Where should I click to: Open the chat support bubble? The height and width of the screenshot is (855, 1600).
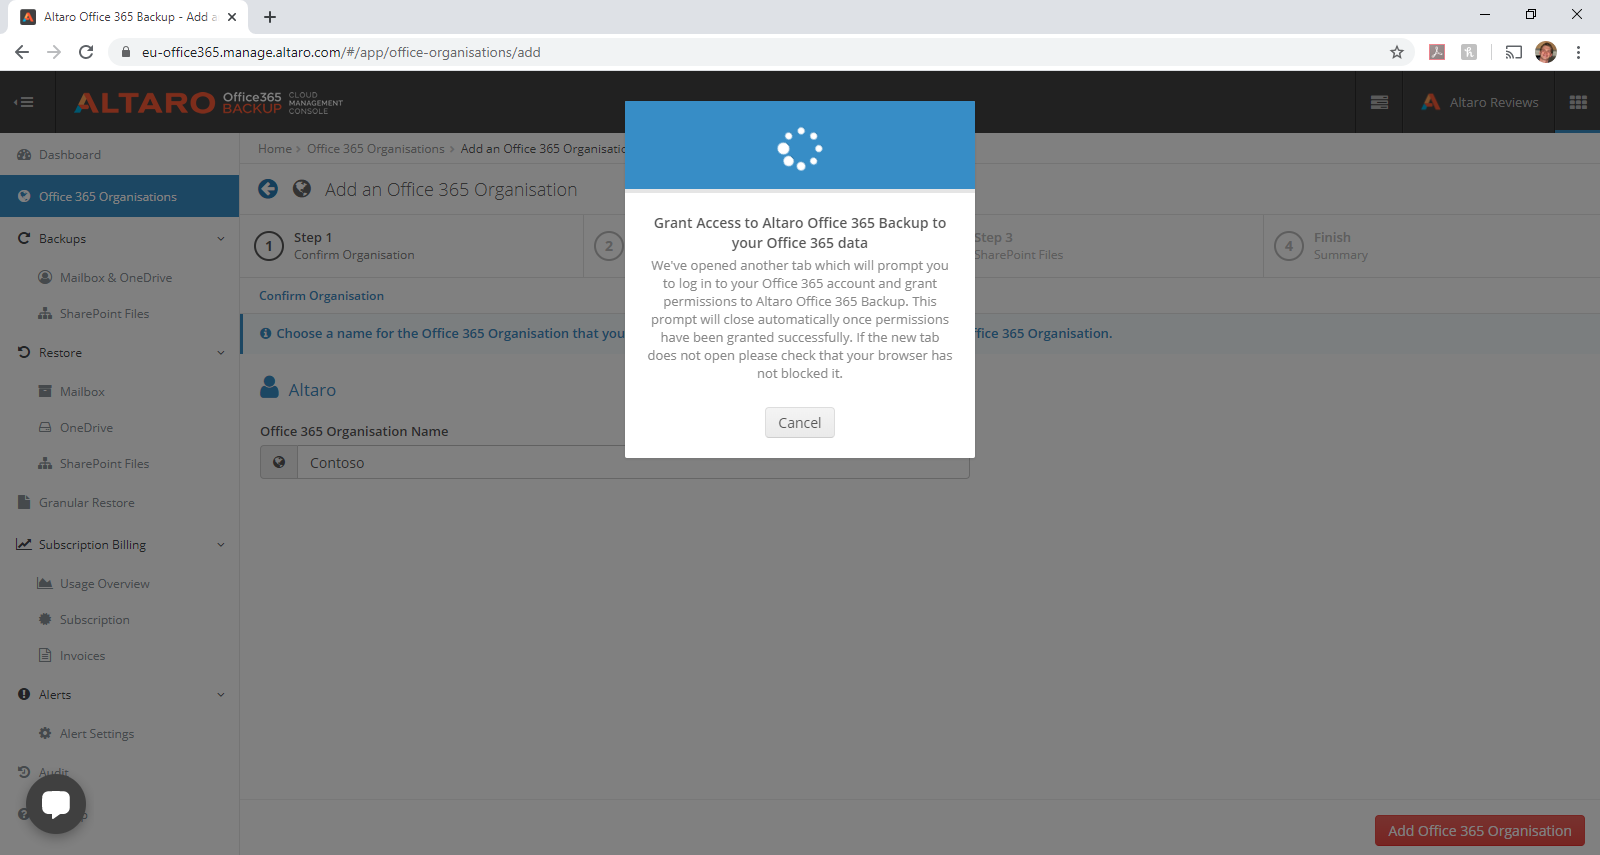click(x=56, y=804)
